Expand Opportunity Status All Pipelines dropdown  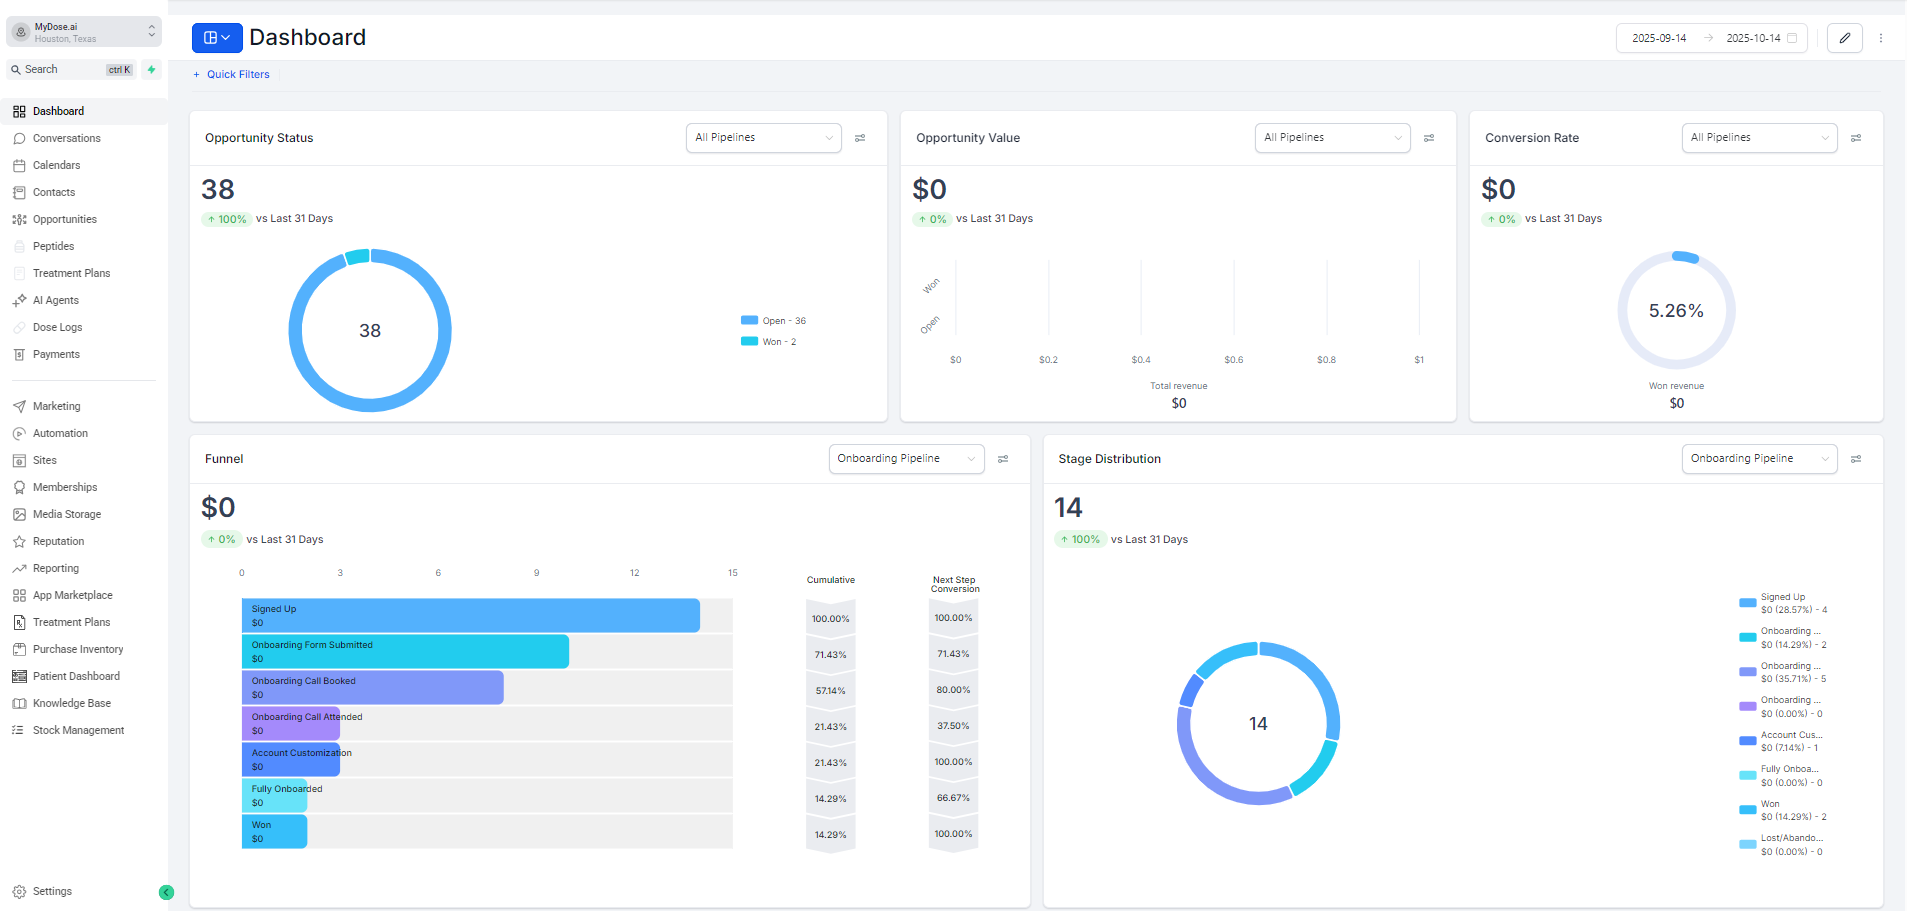point(764,138)
